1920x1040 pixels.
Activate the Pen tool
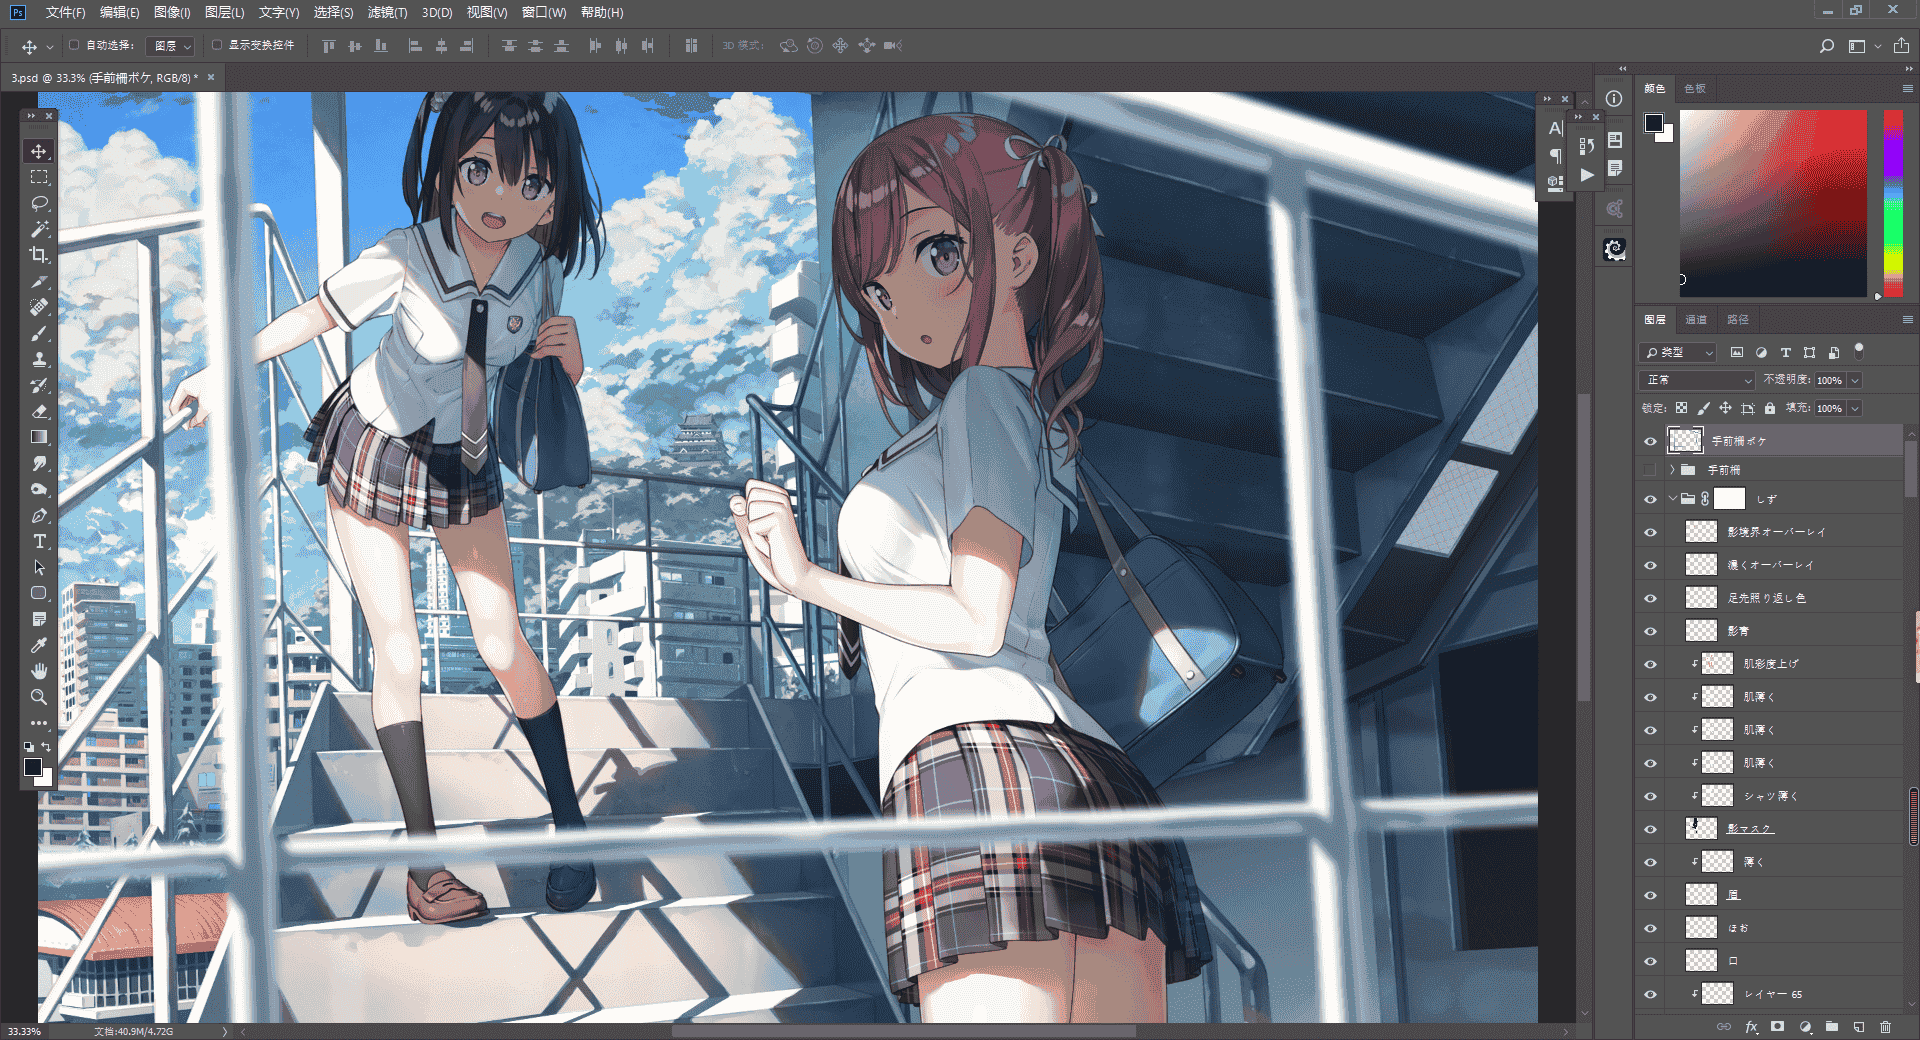point(39,515)
